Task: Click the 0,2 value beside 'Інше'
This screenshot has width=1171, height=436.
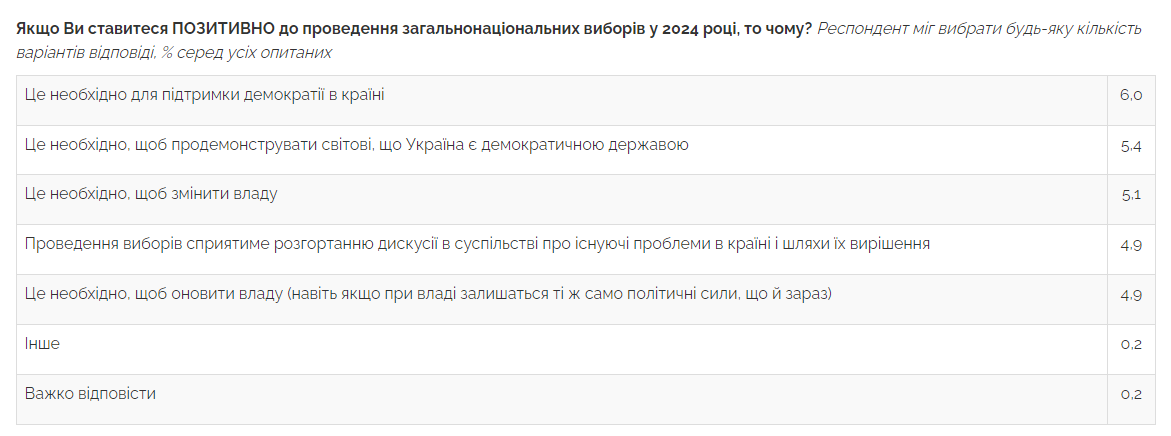Action: pos(1131,345)
